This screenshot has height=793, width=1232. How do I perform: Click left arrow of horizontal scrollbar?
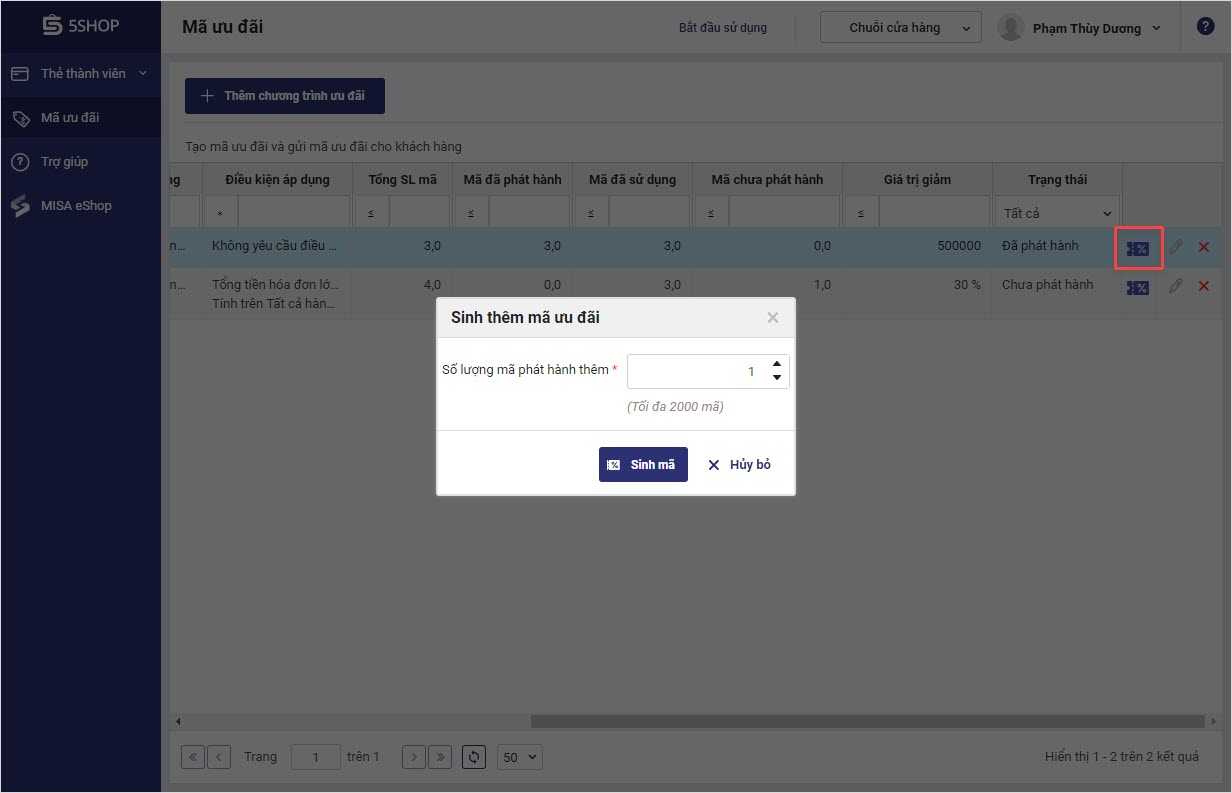pyautogui.click(x=178, y=721)
